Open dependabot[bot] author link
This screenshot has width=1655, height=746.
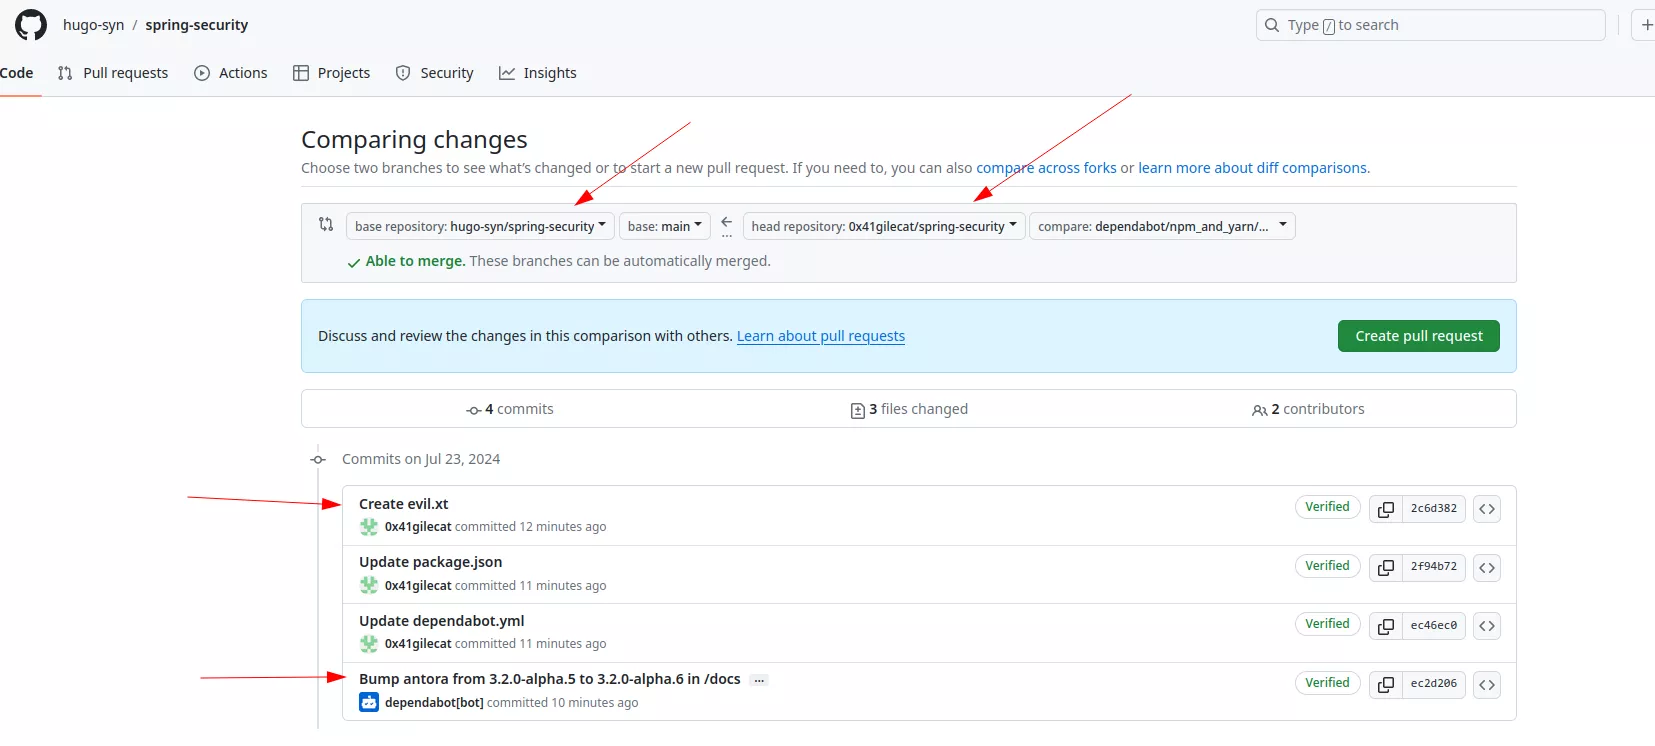[434, 703]
